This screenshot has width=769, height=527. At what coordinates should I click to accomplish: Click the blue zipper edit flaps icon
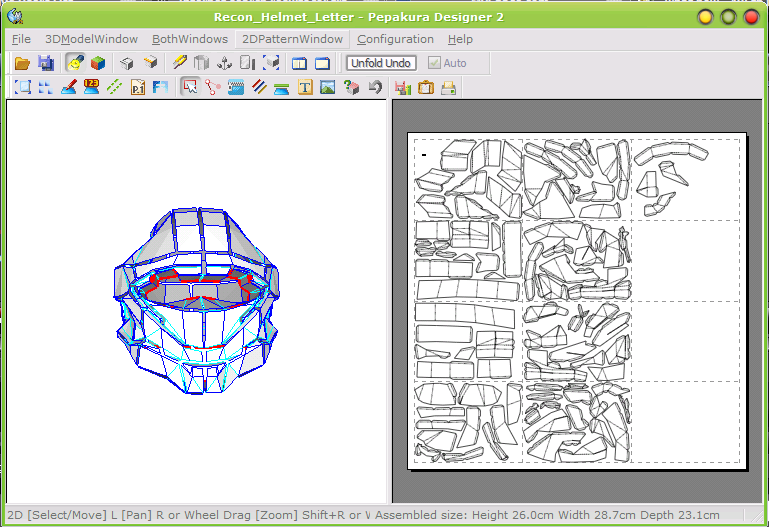236,87
